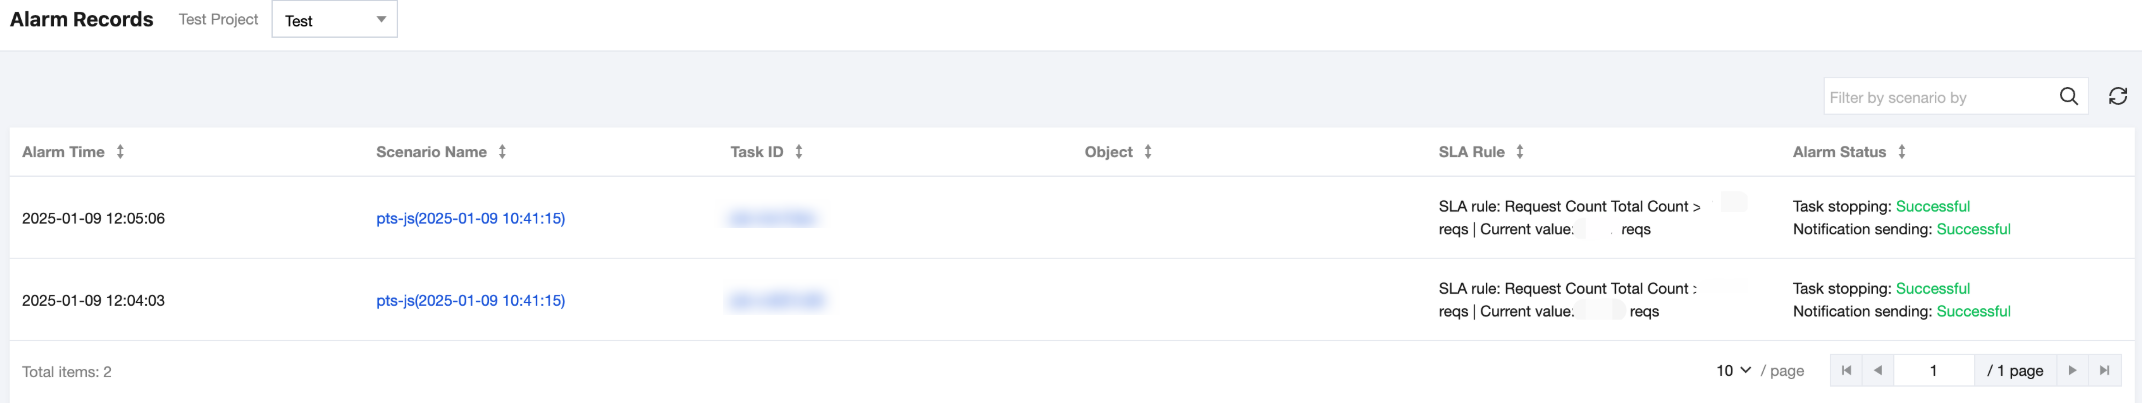Open pts-js scenario from 12:04:03 alarm
The width and height of the screenshot is (2142, 403).
click(470, 300)
